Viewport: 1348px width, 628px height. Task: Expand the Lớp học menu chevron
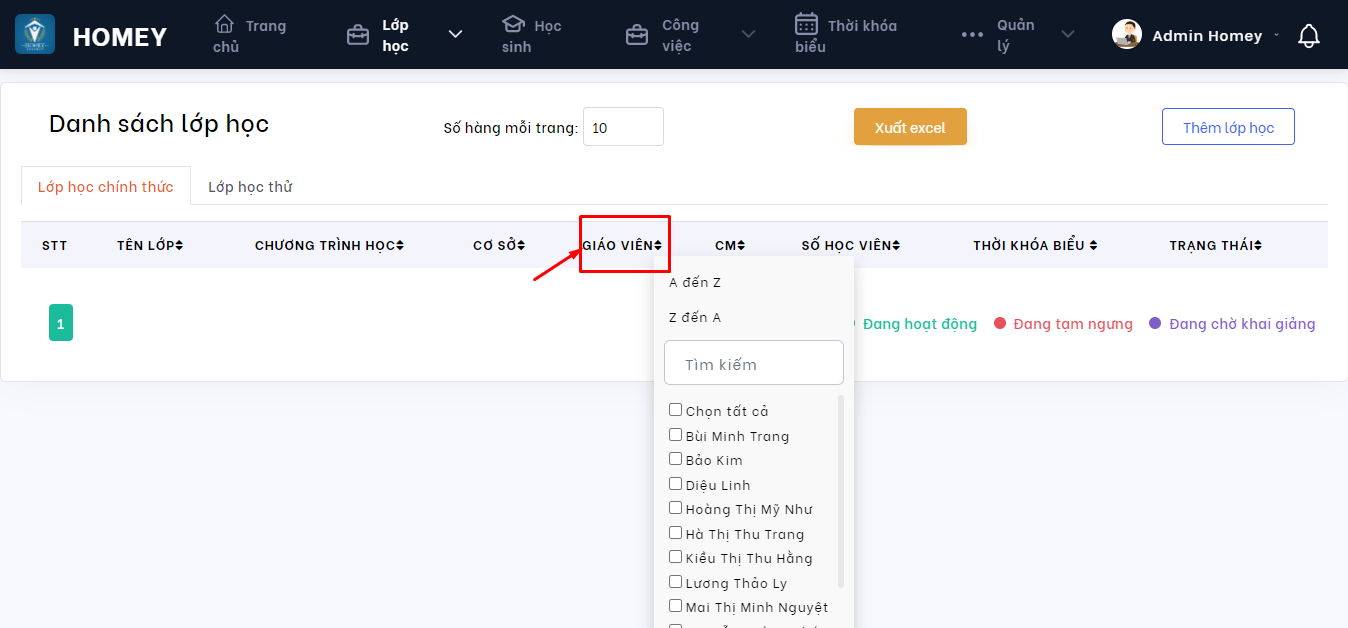(x=455, y=35)
